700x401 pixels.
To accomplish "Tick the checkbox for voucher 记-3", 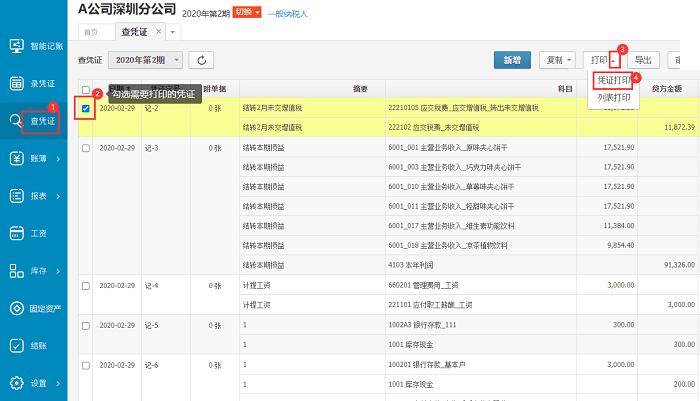I will click(86, 147).
